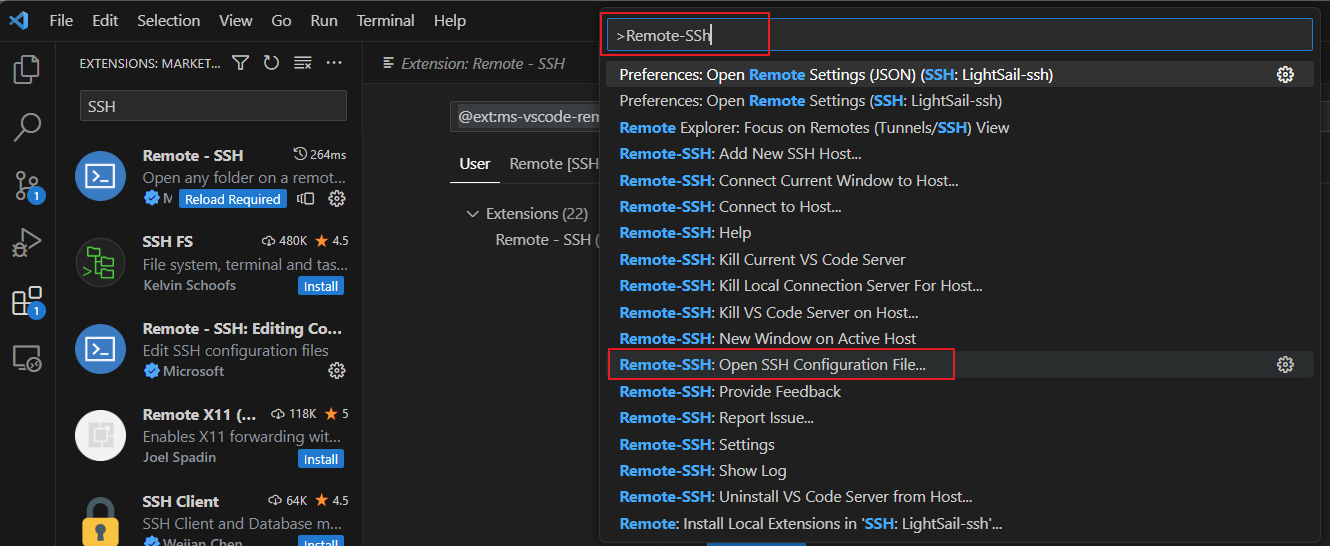Open extensions view more actions menu
This screenshot has height=546, width=1330.
click(334, 63)
